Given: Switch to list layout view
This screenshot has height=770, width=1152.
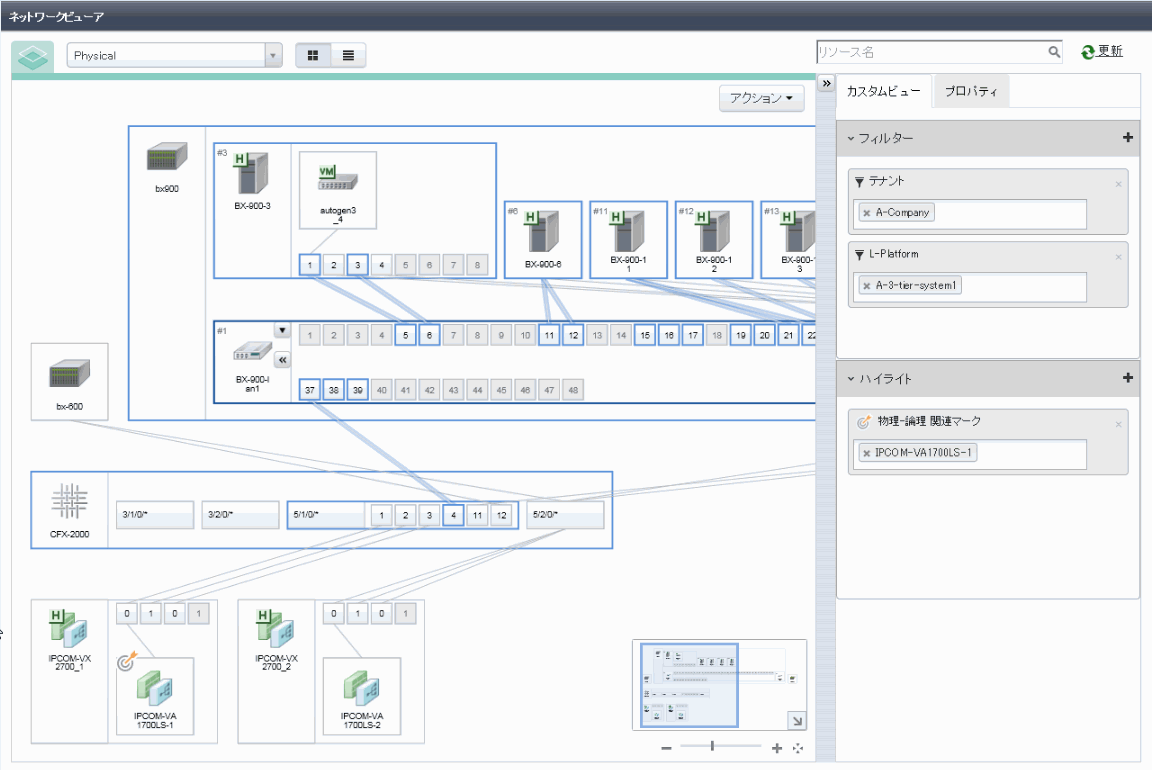Looking at the screenshot, I should (x=348, y=55).
